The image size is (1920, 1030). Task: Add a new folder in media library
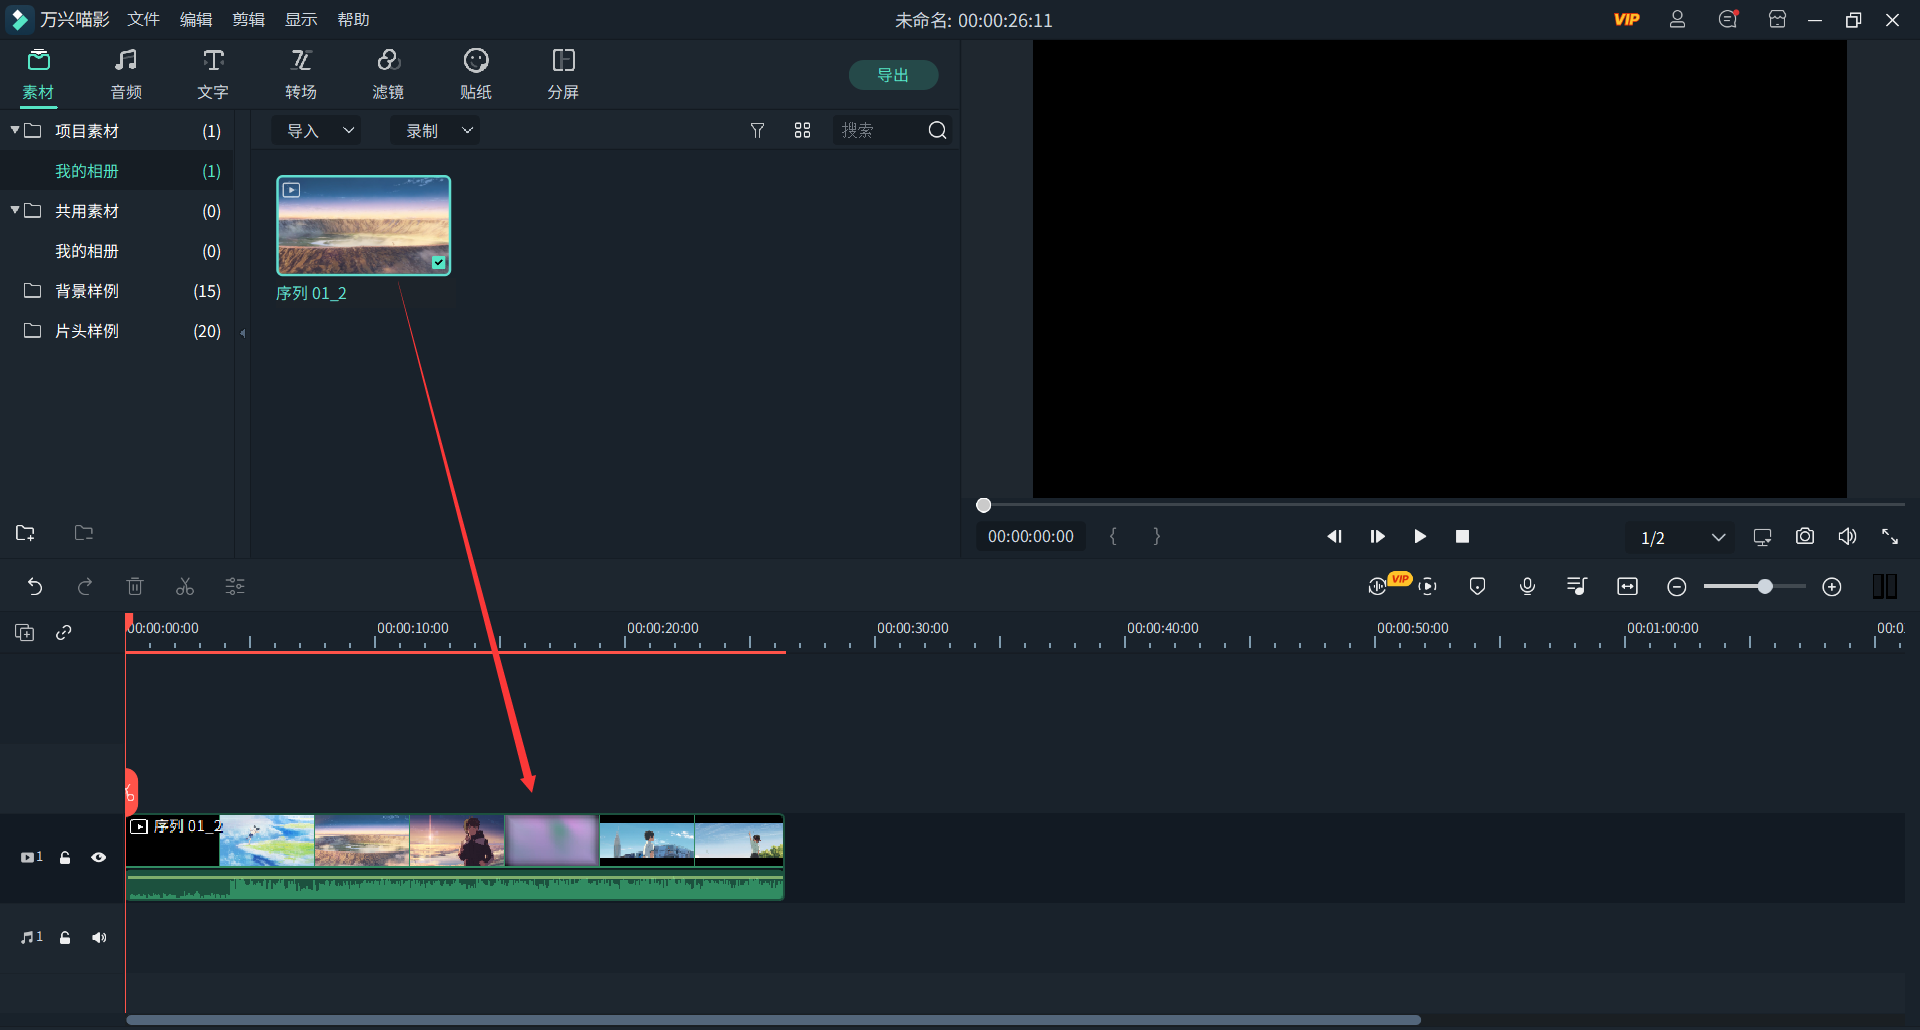[x=26, y=533]
